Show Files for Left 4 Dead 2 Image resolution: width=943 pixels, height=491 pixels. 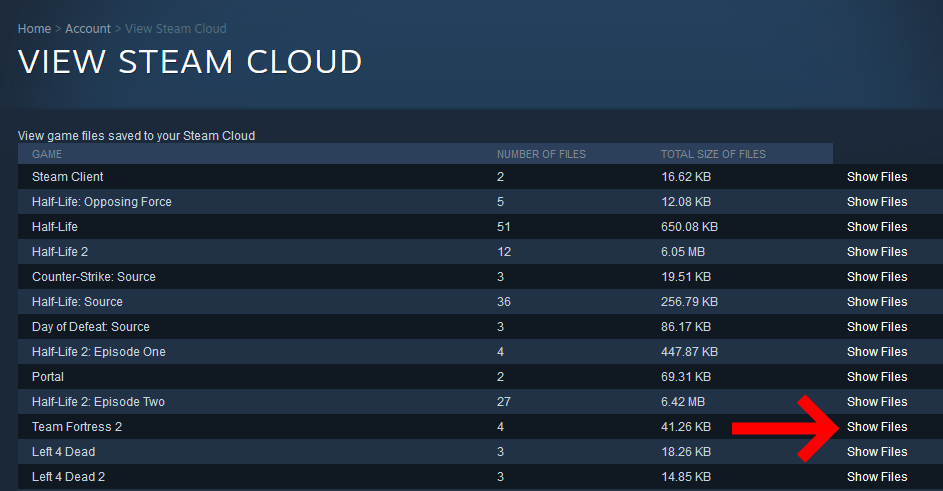877,477
